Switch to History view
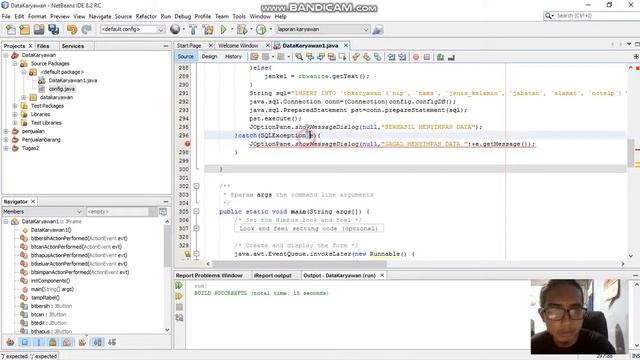The width and height of the screenshot is (640, 360). [x=233, y=57]
